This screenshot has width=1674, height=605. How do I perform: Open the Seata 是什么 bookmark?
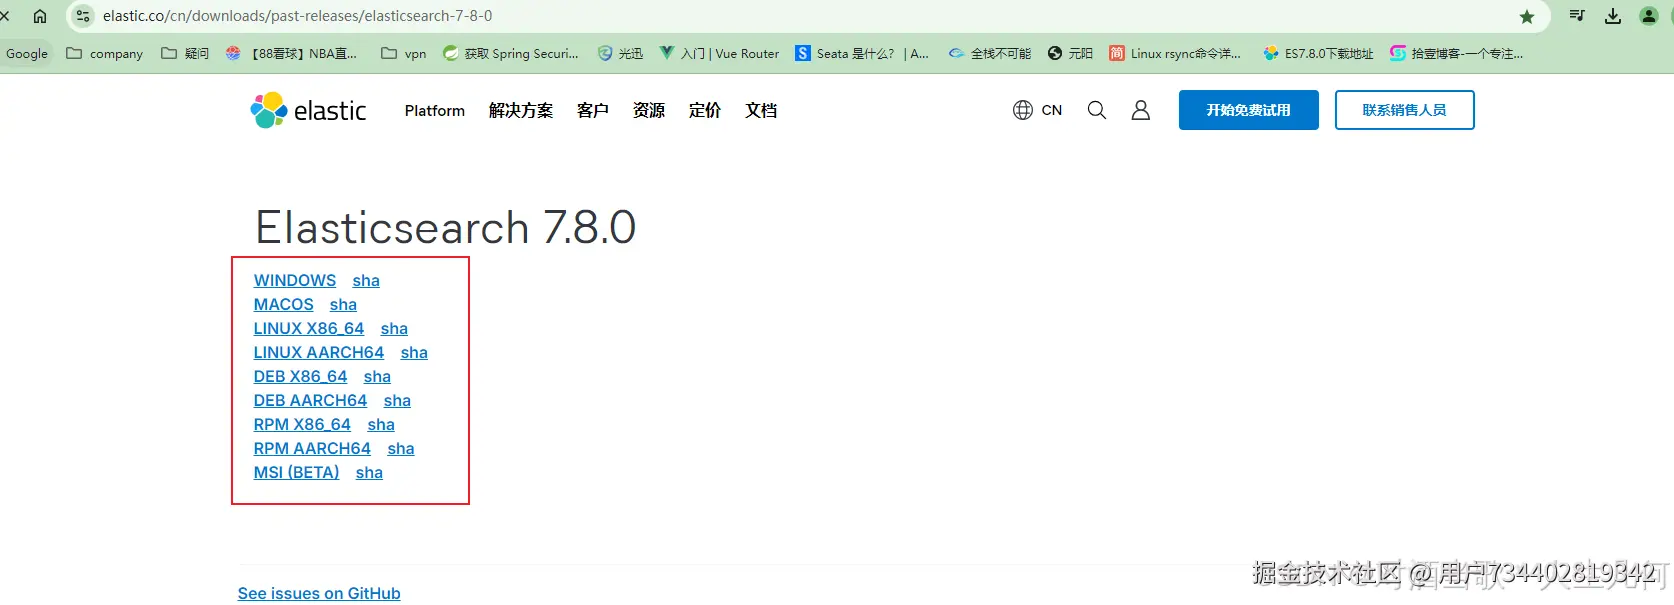pyautogui.click(x=862, y=54)
